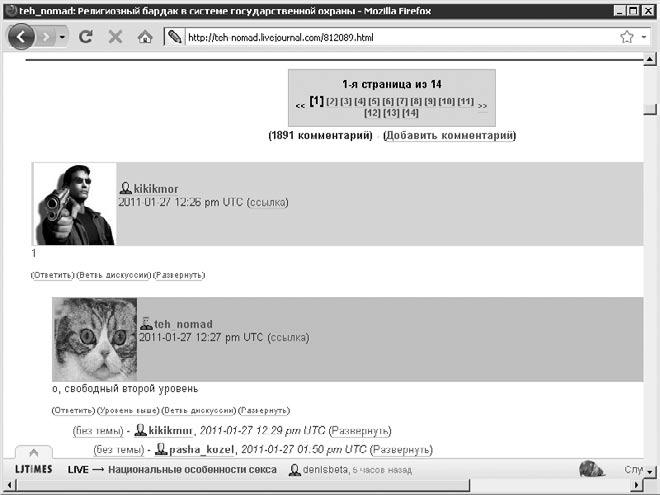This screenshot has height=495, width=660.
Task: Click the Добавить комментарий link
Action: tap(449, 135)
